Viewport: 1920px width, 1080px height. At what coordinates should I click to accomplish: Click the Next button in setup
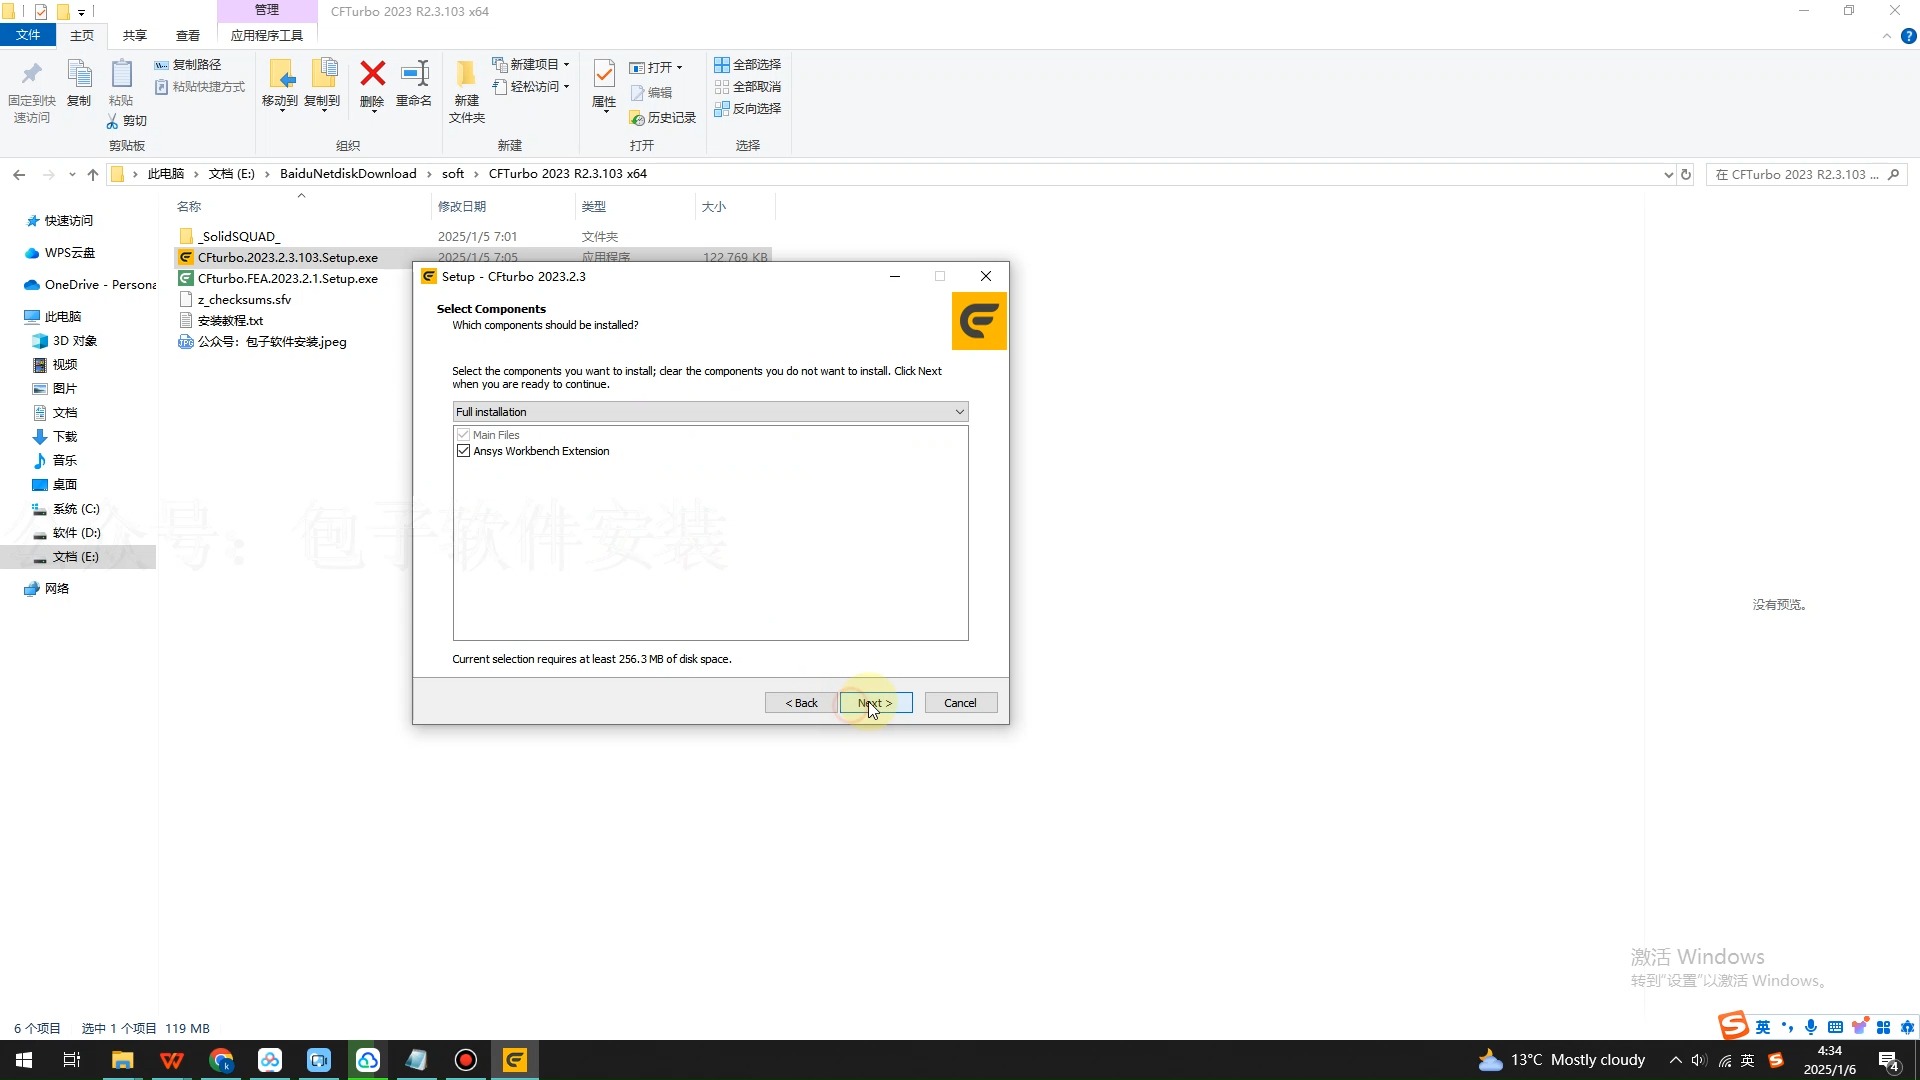coord(875,703)
